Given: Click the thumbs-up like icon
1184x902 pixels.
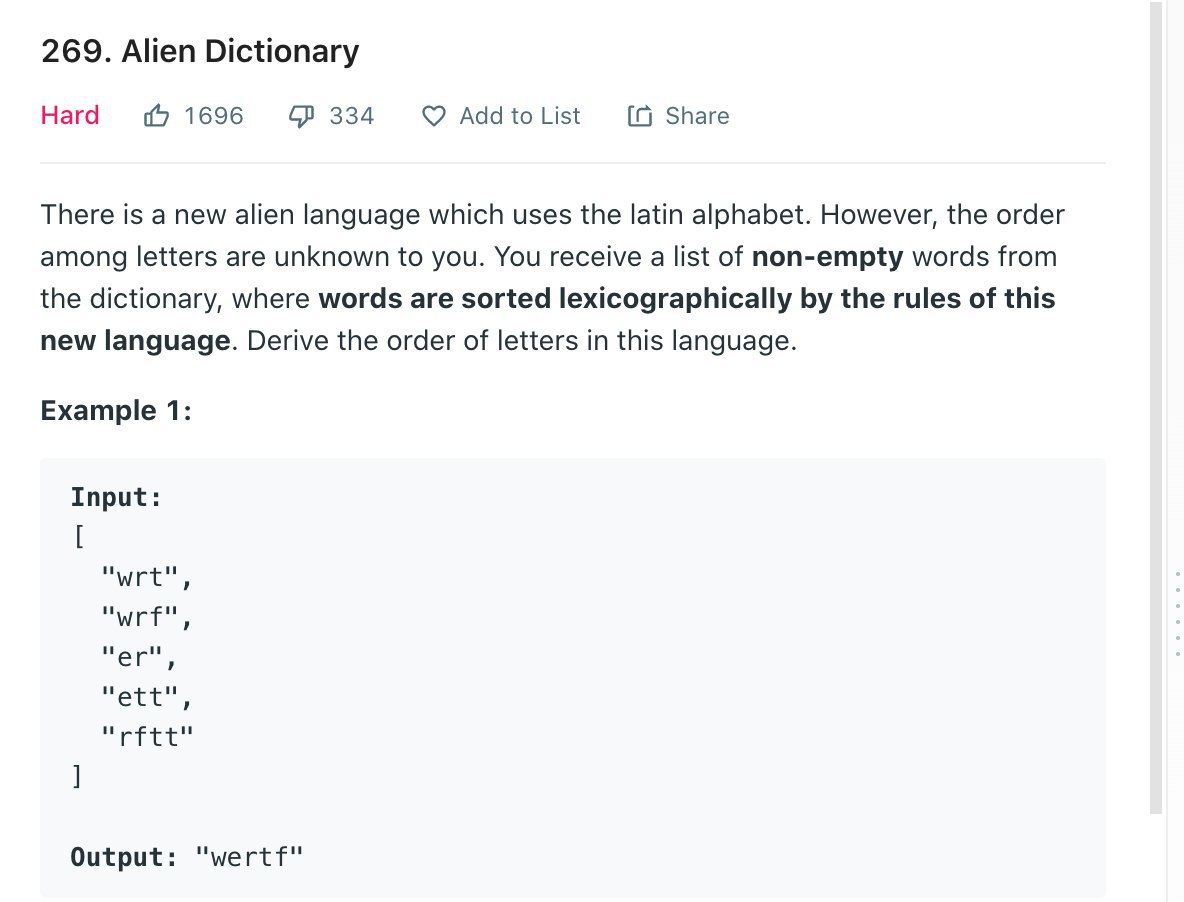Looking at the screenshot, I should pos(156,116).
